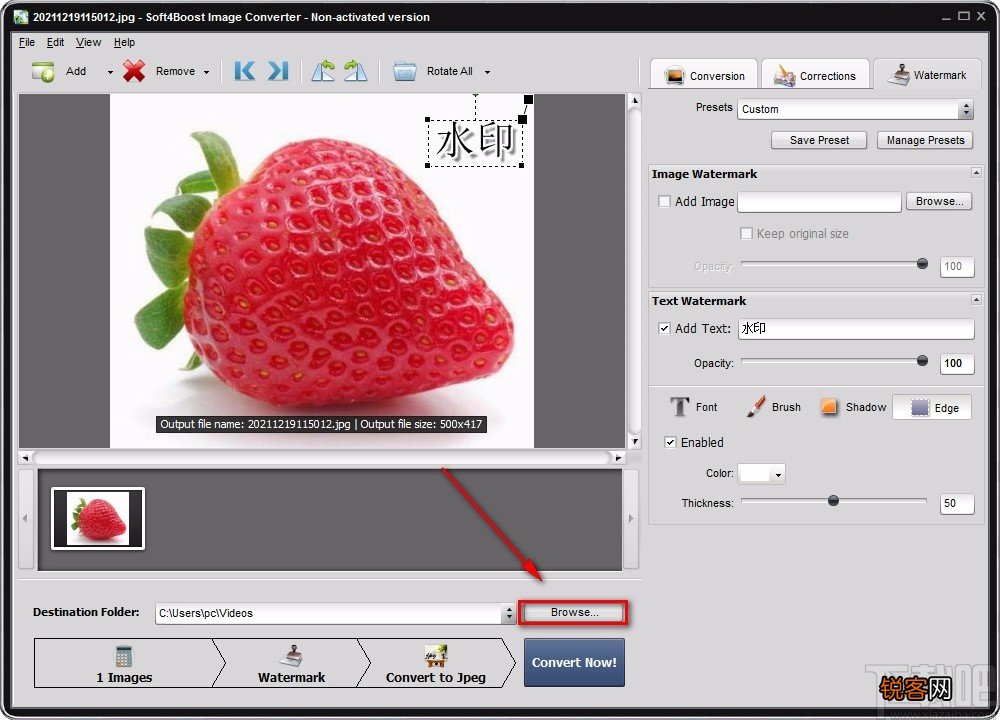This screenshot has height=720, width=1000.
Task: Click the horizontal scroll left arrow
Action: pyautogui.click(x=25, y=457)
